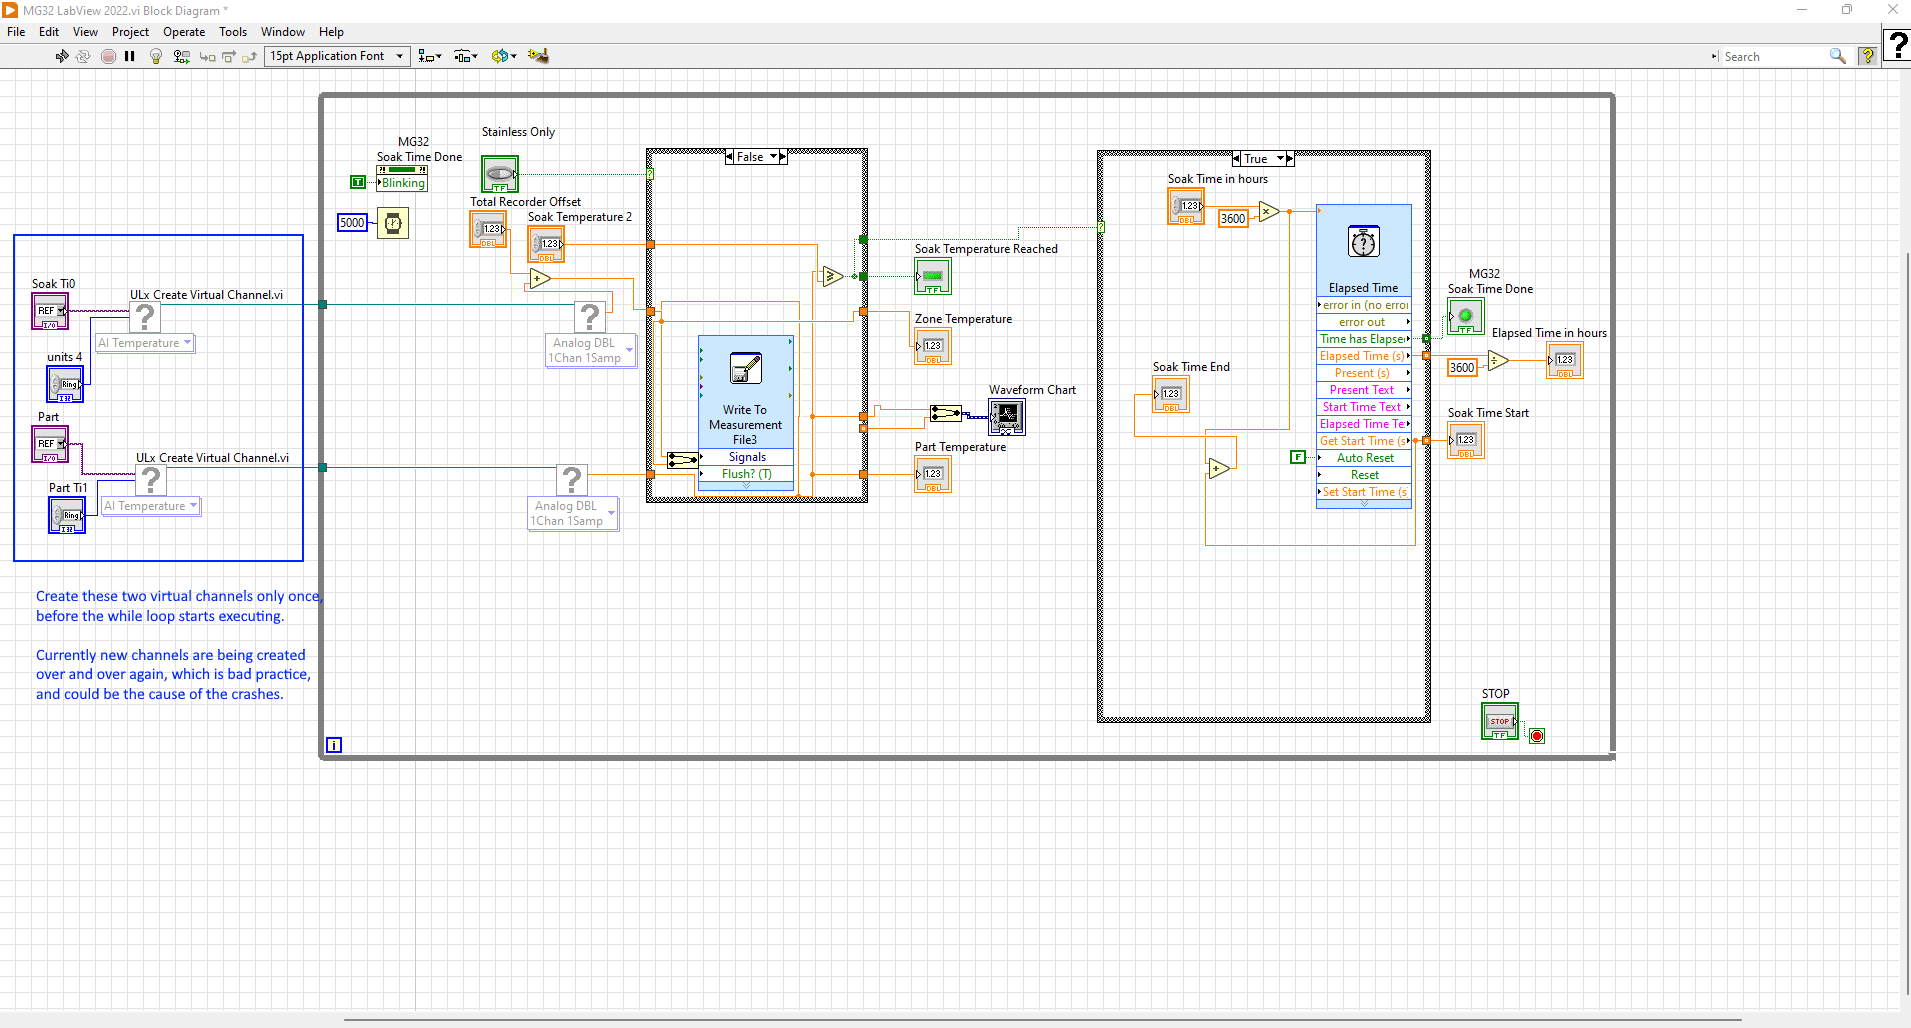Open the Tools menu

(233, 31)
